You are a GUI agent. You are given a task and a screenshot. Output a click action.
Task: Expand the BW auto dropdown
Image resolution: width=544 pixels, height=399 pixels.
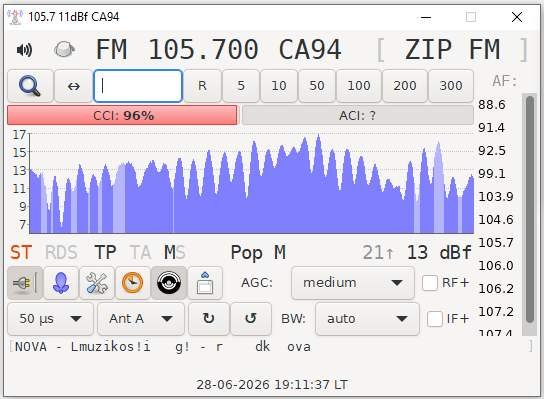coord(367,319)
